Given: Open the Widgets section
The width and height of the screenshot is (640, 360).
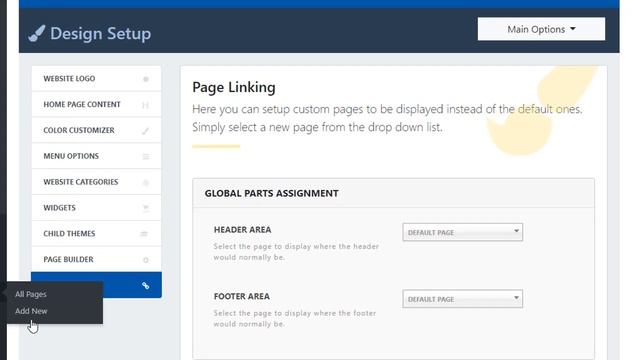Looking at the screenshot, I should (x=96, y=208).
